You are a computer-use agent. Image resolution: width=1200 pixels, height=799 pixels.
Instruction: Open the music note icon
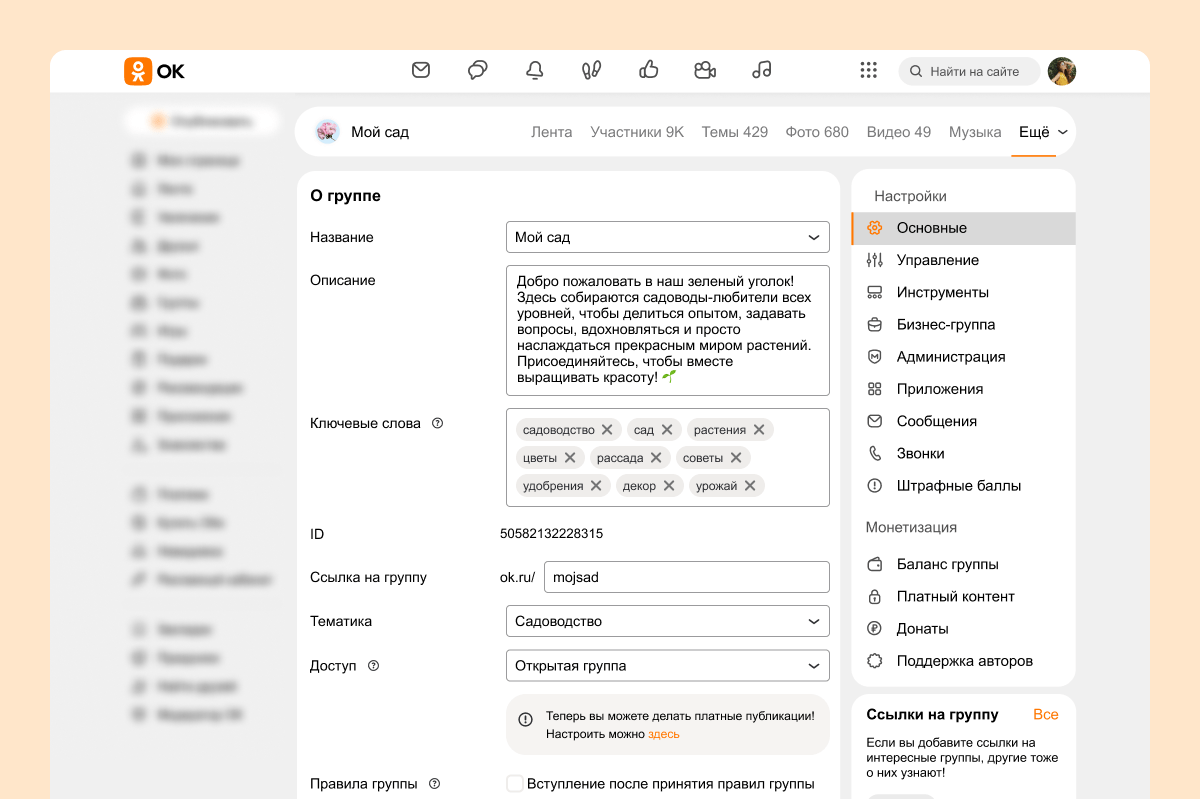pyautogui.click(x=762, y=70)
